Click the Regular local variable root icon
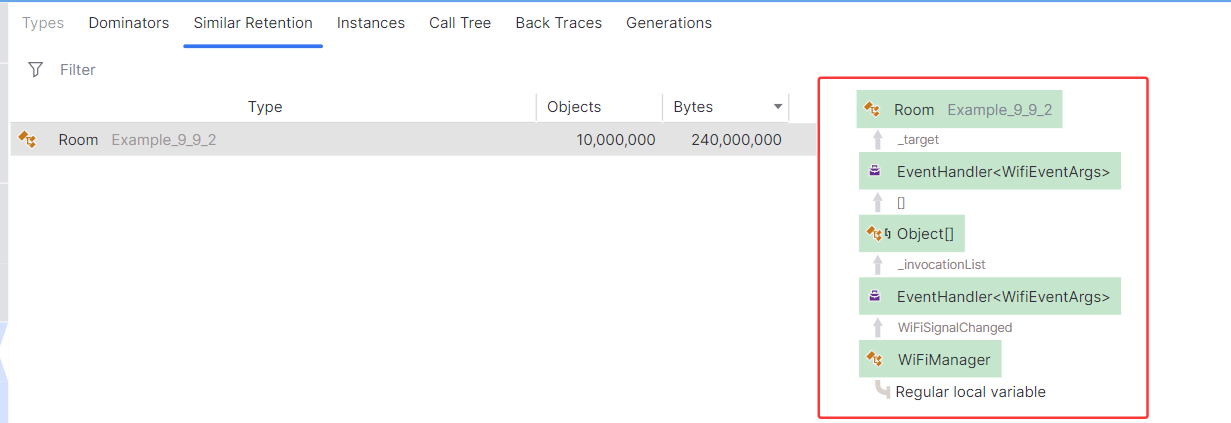The width and height of the screenshot is (1231, 423). [x=882, y=390]
